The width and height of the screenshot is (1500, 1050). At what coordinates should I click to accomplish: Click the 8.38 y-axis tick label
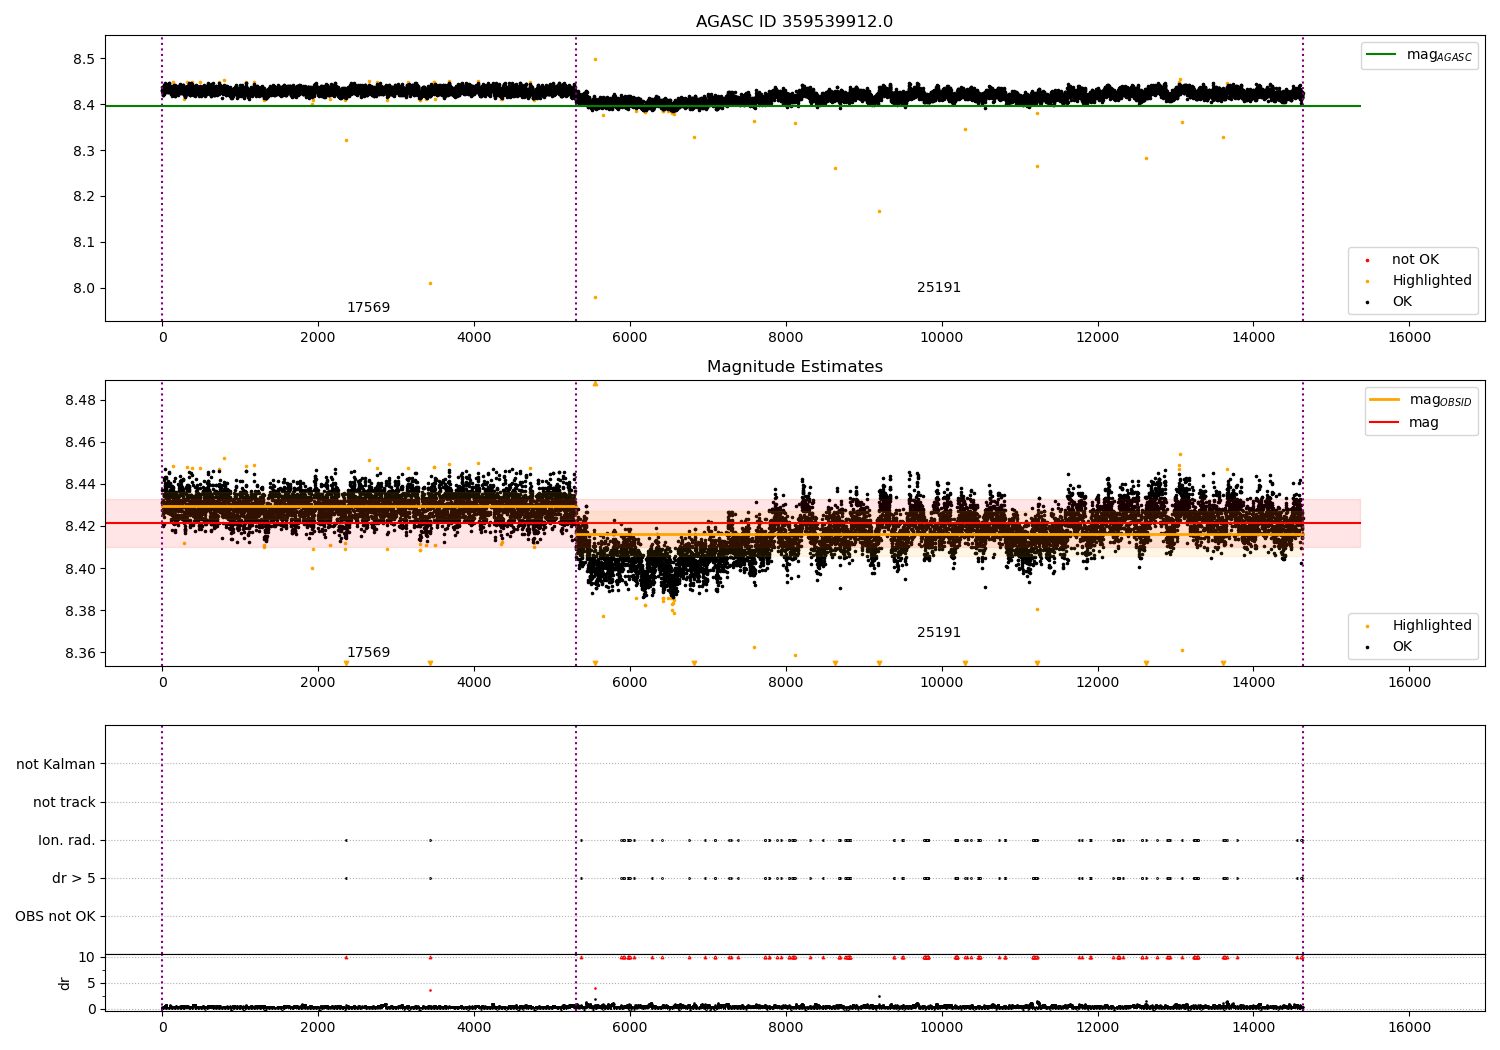80,611
